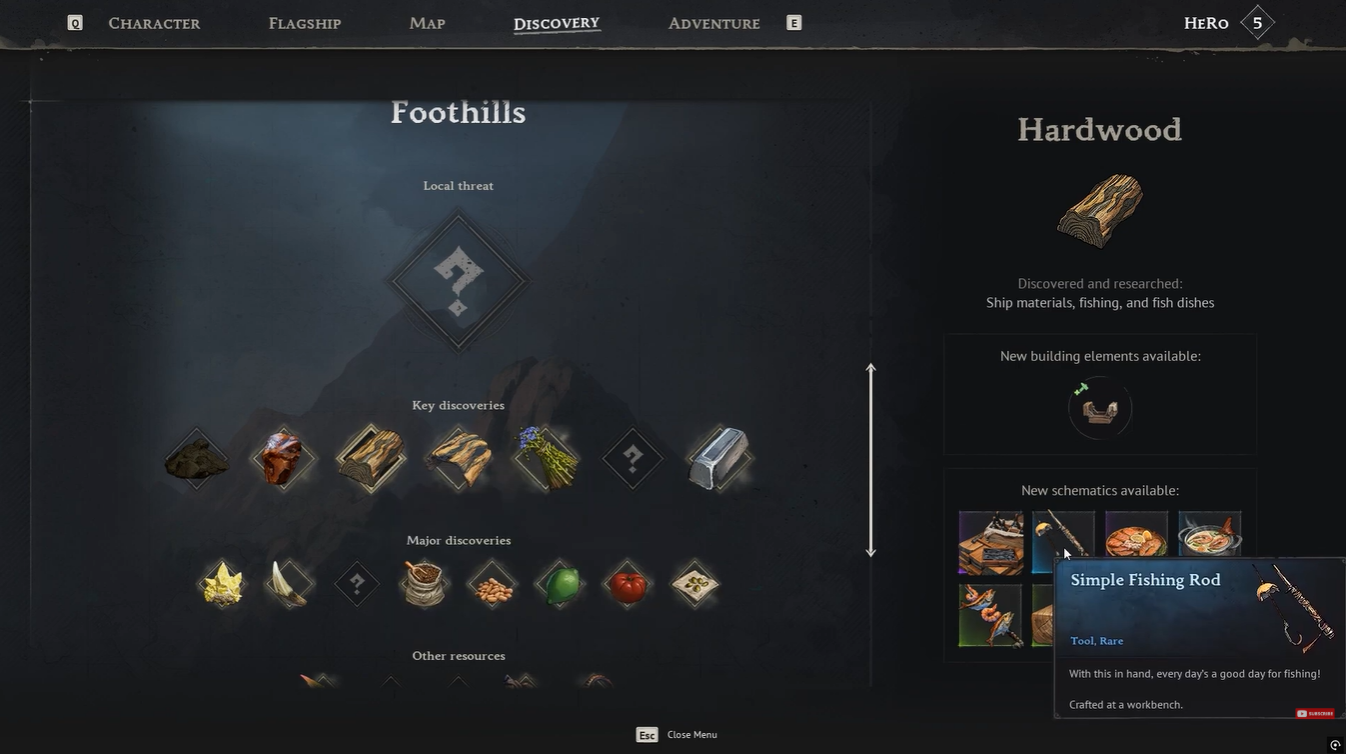Open the Character tab

(x=154, y=23)
